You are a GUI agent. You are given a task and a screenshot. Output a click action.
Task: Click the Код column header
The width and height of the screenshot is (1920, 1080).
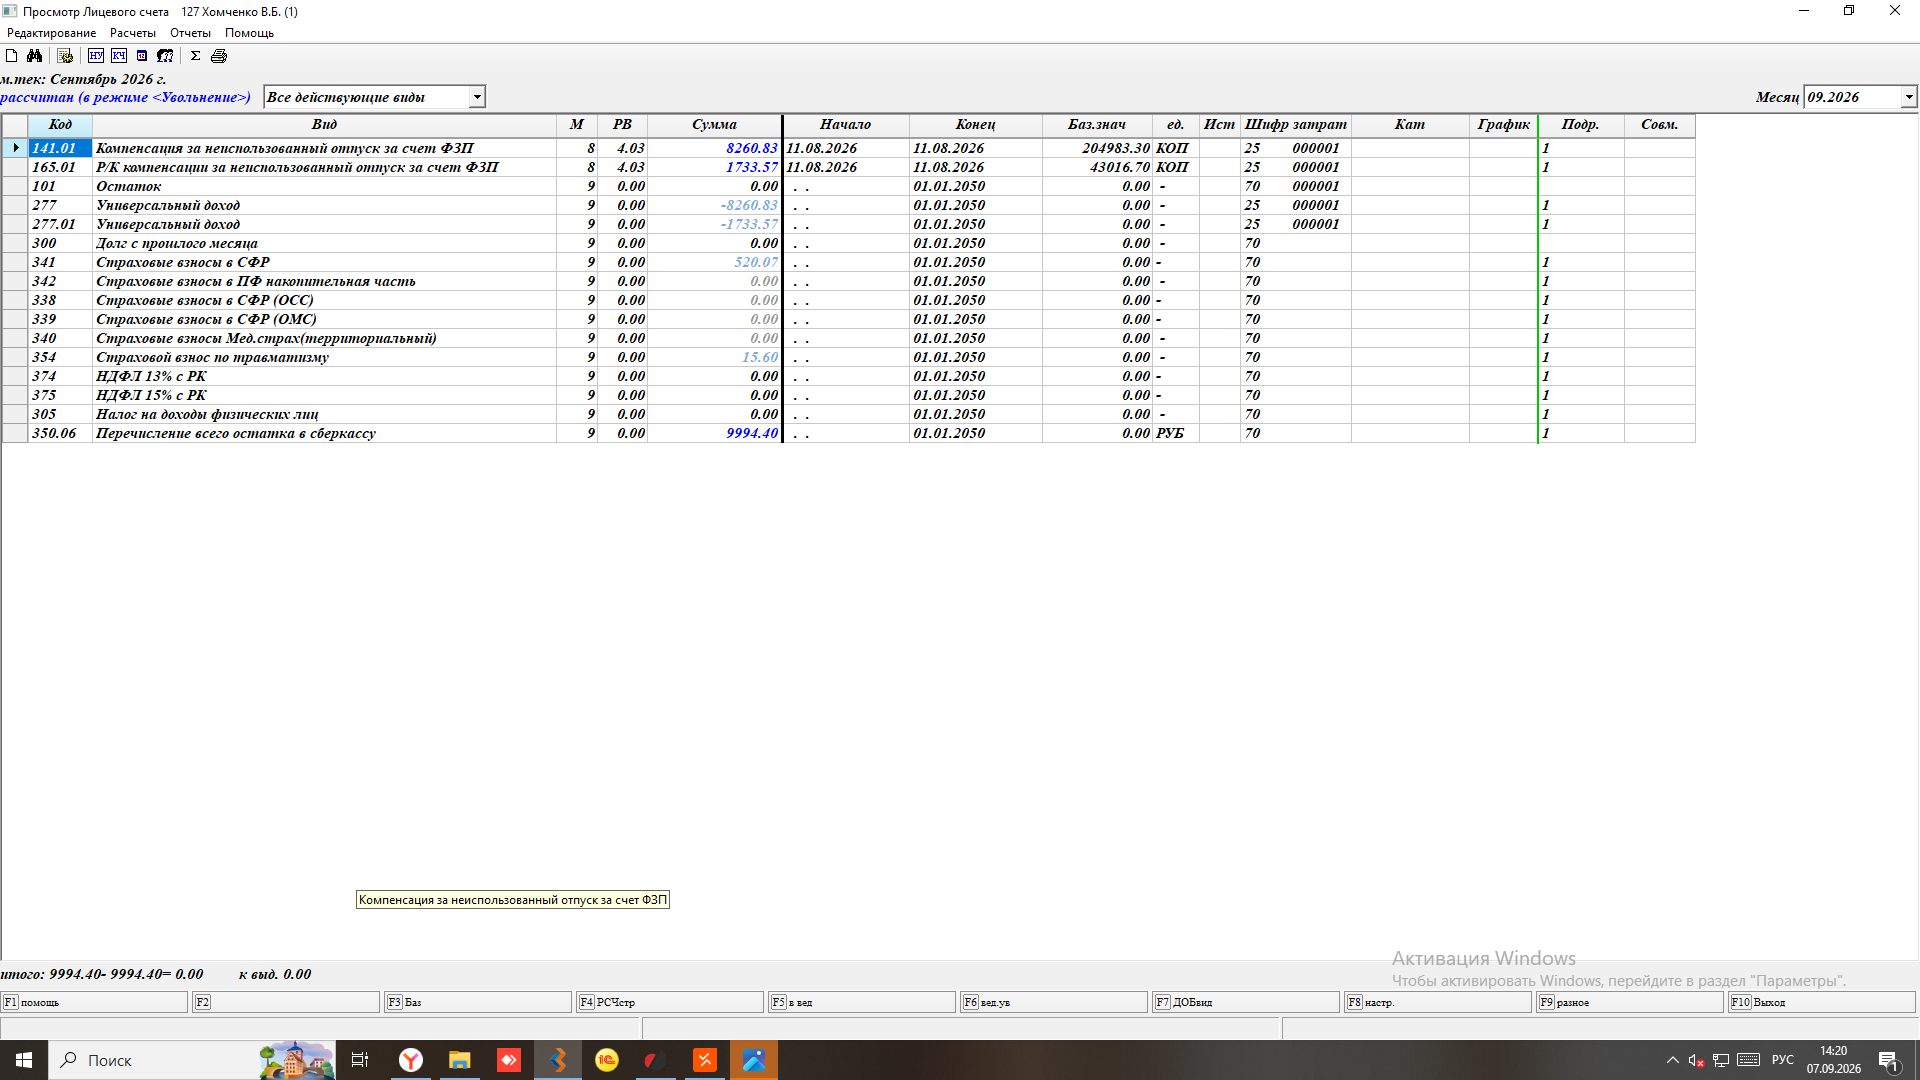click(x=60, y=125)
